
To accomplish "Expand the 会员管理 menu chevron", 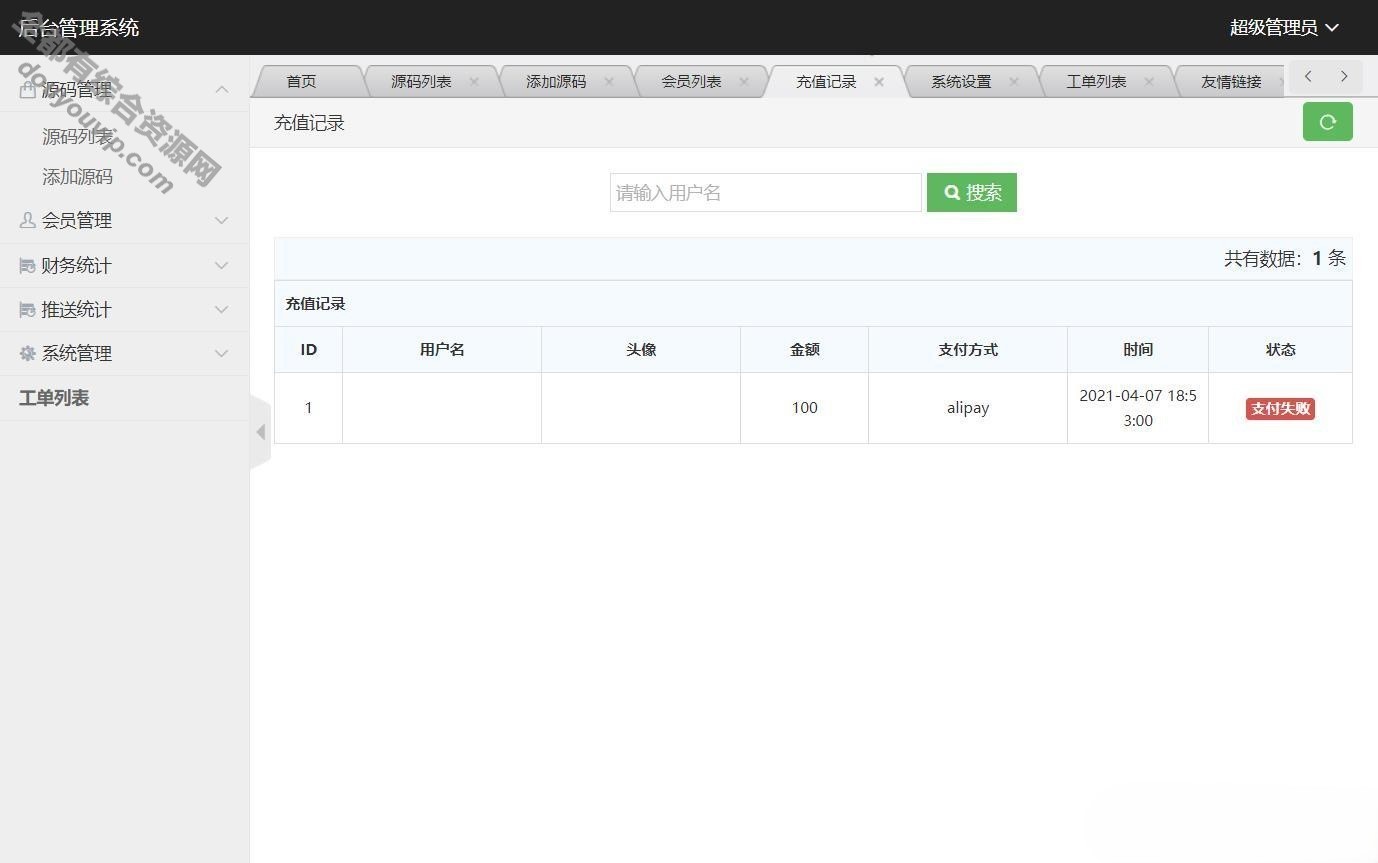I will coord(222,220).
